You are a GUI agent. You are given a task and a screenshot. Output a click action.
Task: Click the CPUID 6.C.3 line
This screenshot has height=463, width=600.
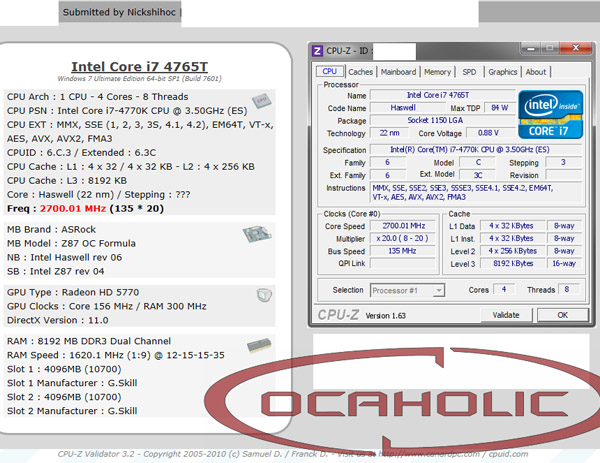pos(82,153)
